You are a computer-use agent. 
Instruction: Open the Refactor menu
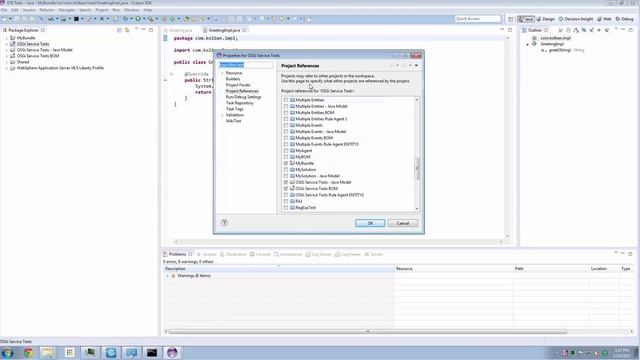pos(47,10)
